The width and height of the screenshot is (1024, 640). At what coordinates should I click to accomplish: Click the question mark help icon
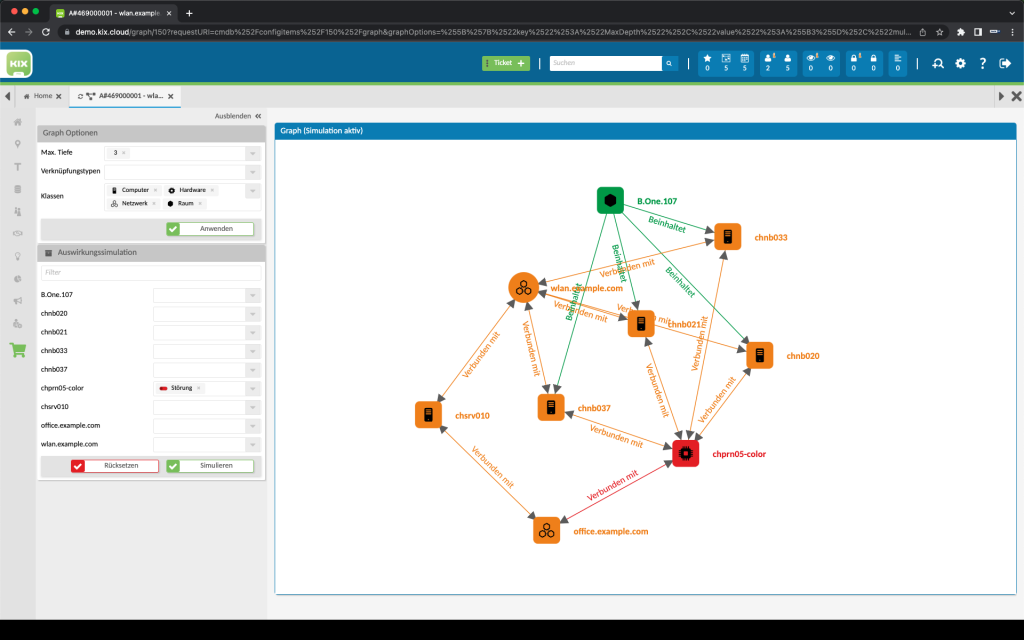982,63
